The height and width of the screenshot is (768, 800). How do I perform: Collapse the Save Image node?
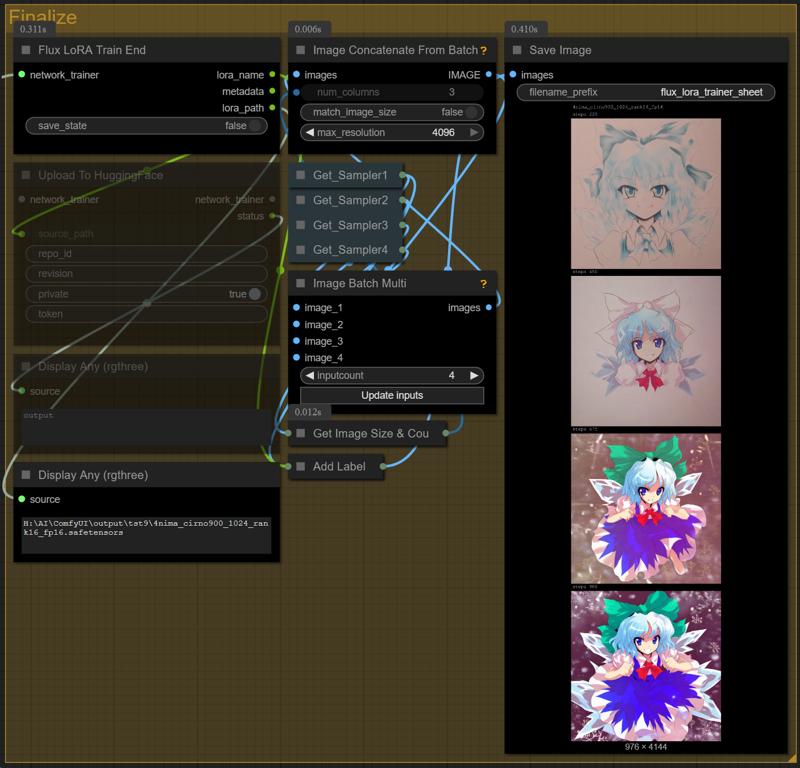pyautogui.click(x=517, y=50)
